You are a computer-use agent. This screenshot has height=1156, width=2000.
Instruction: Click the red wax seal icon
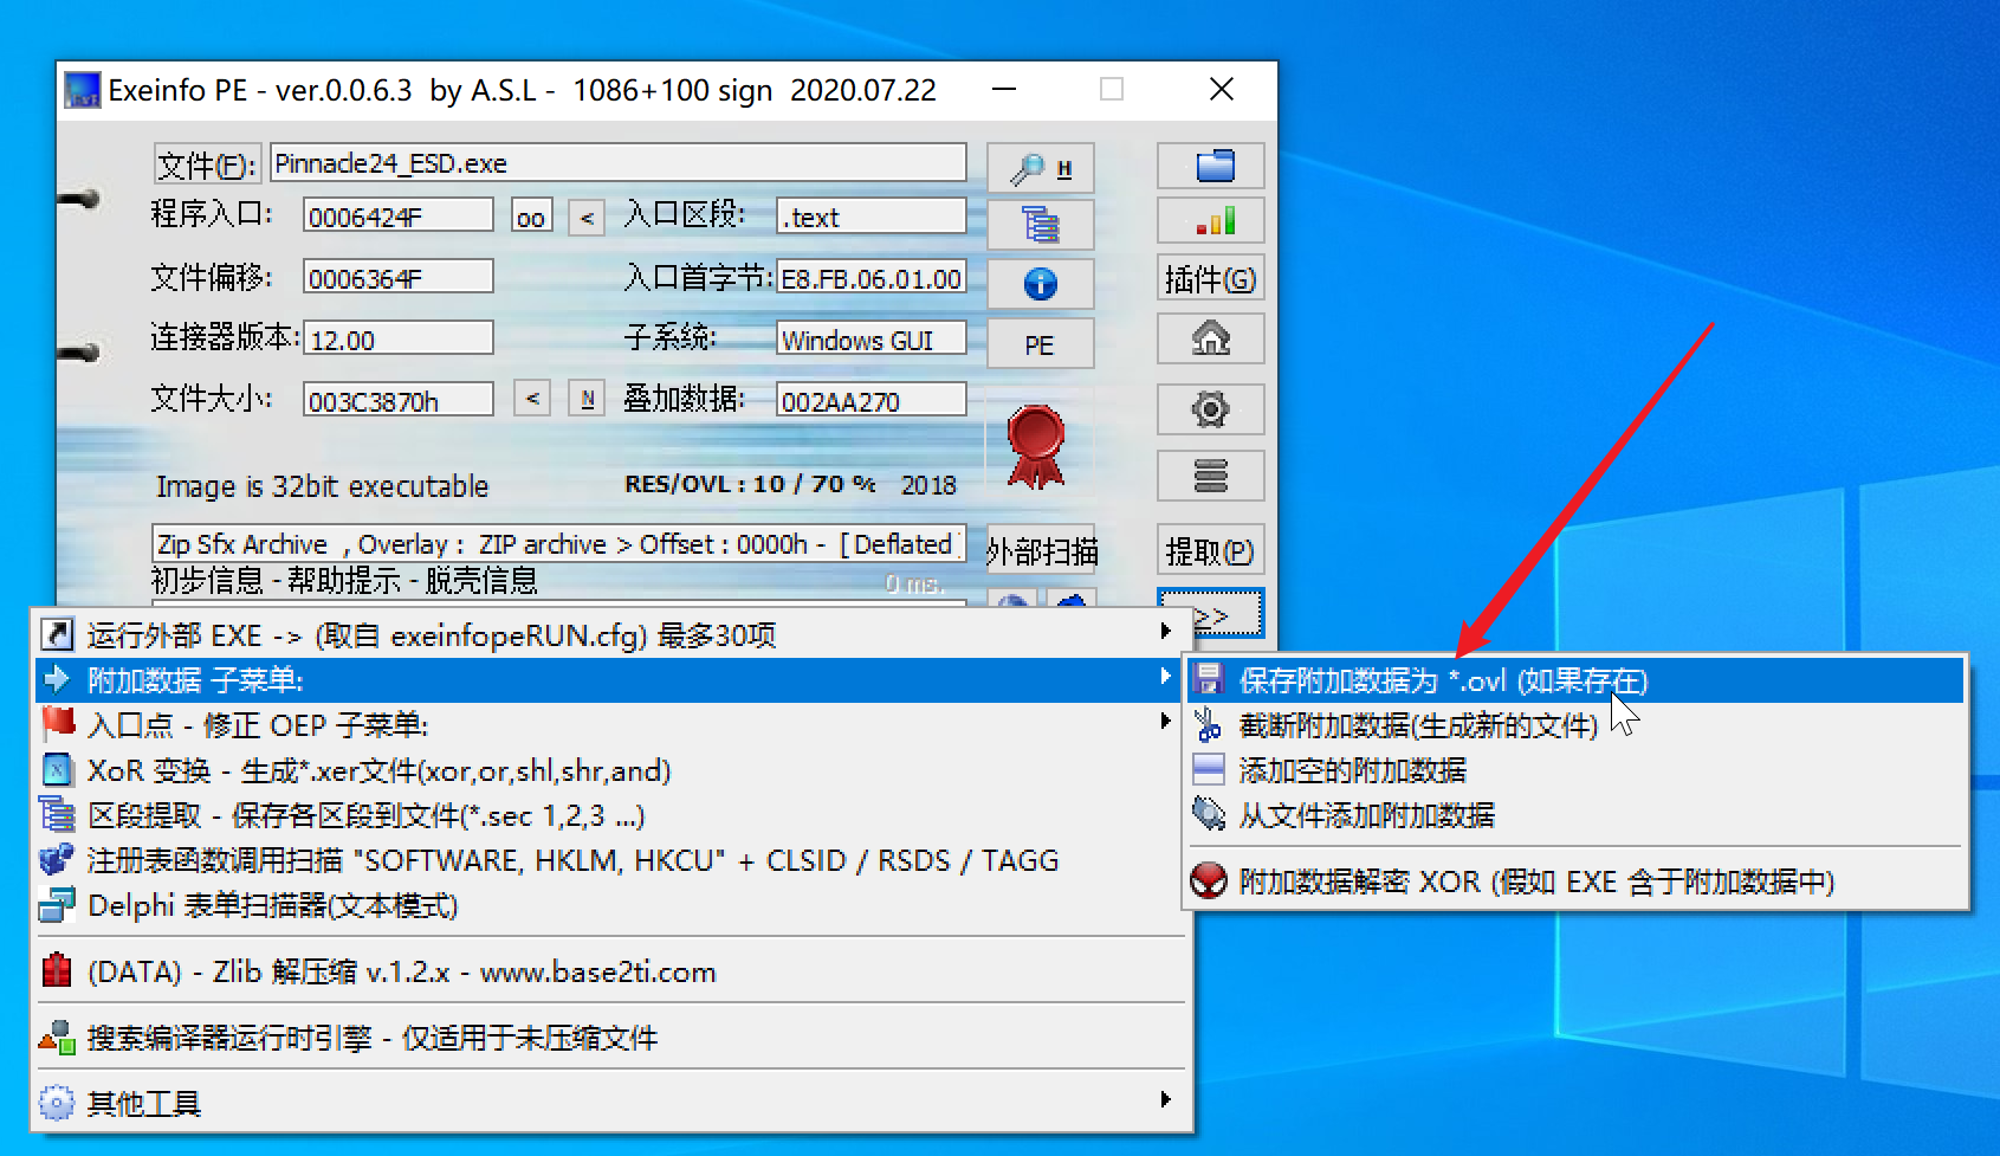1036,446
